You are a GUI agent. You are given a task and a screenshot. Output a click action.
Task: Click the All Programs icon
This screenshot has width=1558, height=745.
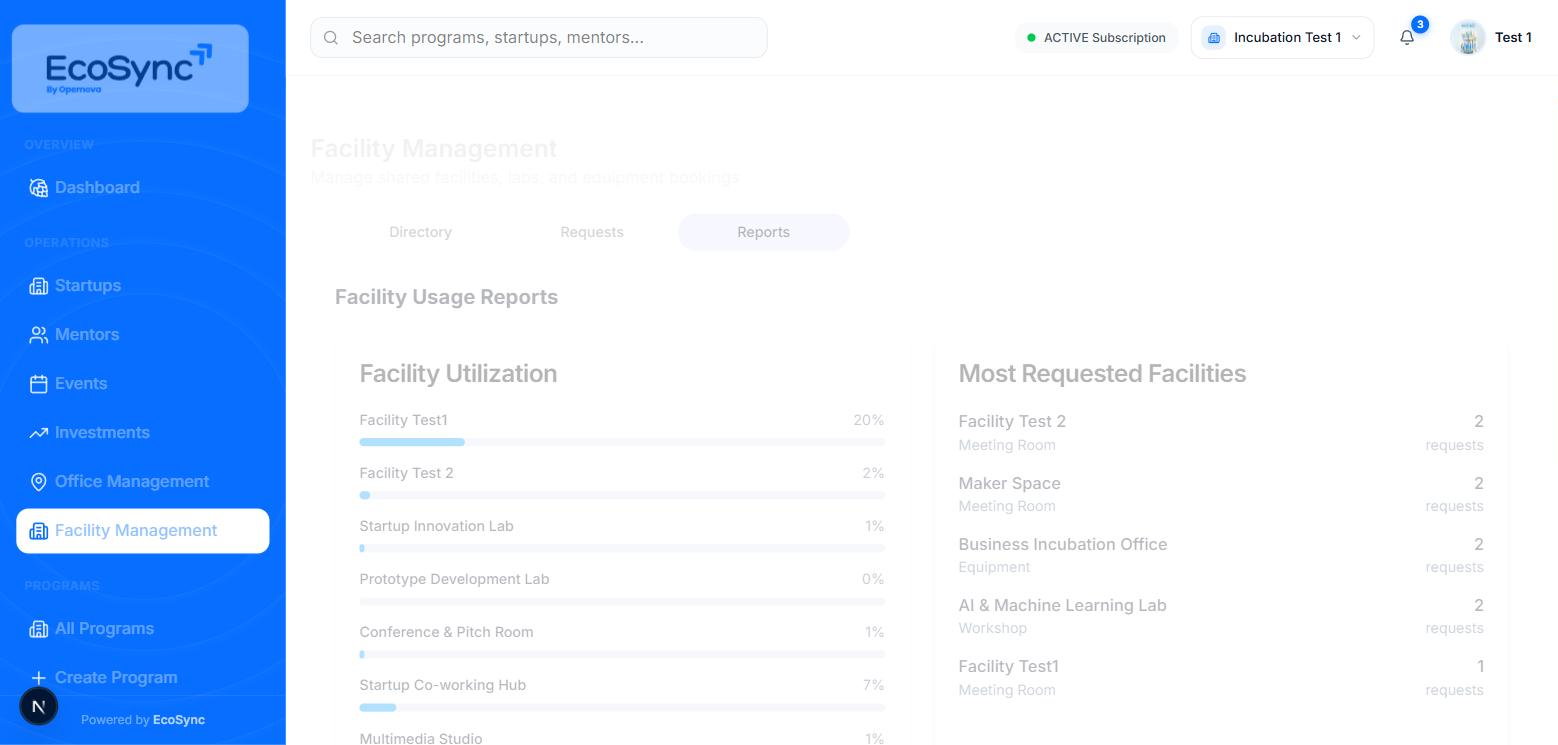coord(39,629)
